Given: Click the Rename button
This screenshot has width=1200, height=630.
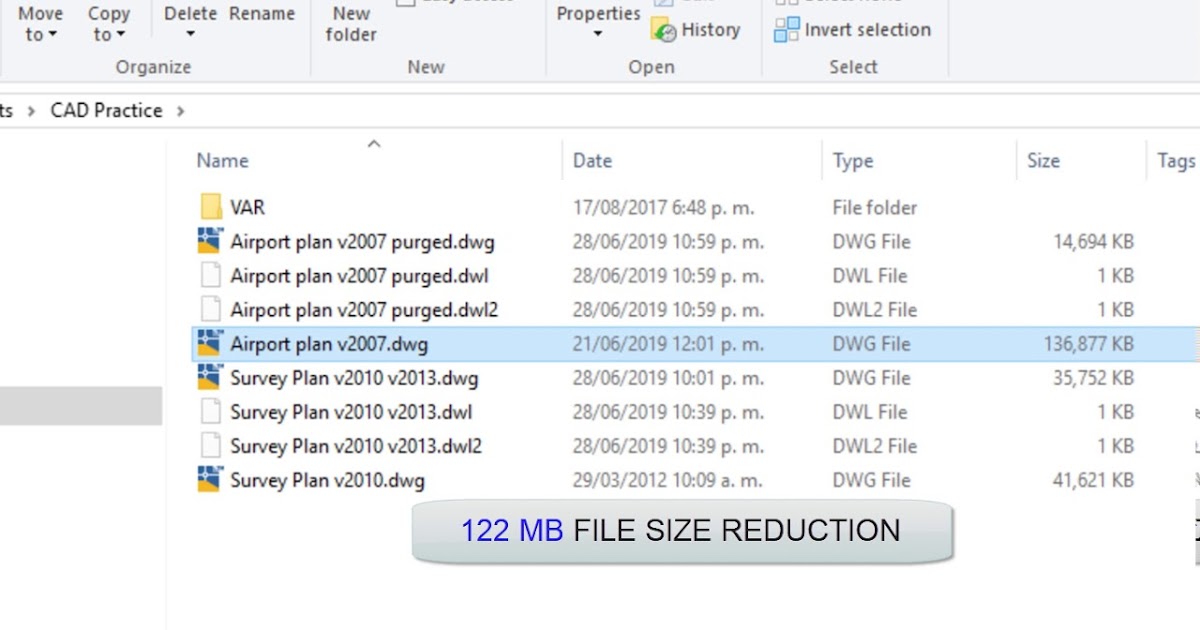Looking at the screenshot, I should point(262,13).
